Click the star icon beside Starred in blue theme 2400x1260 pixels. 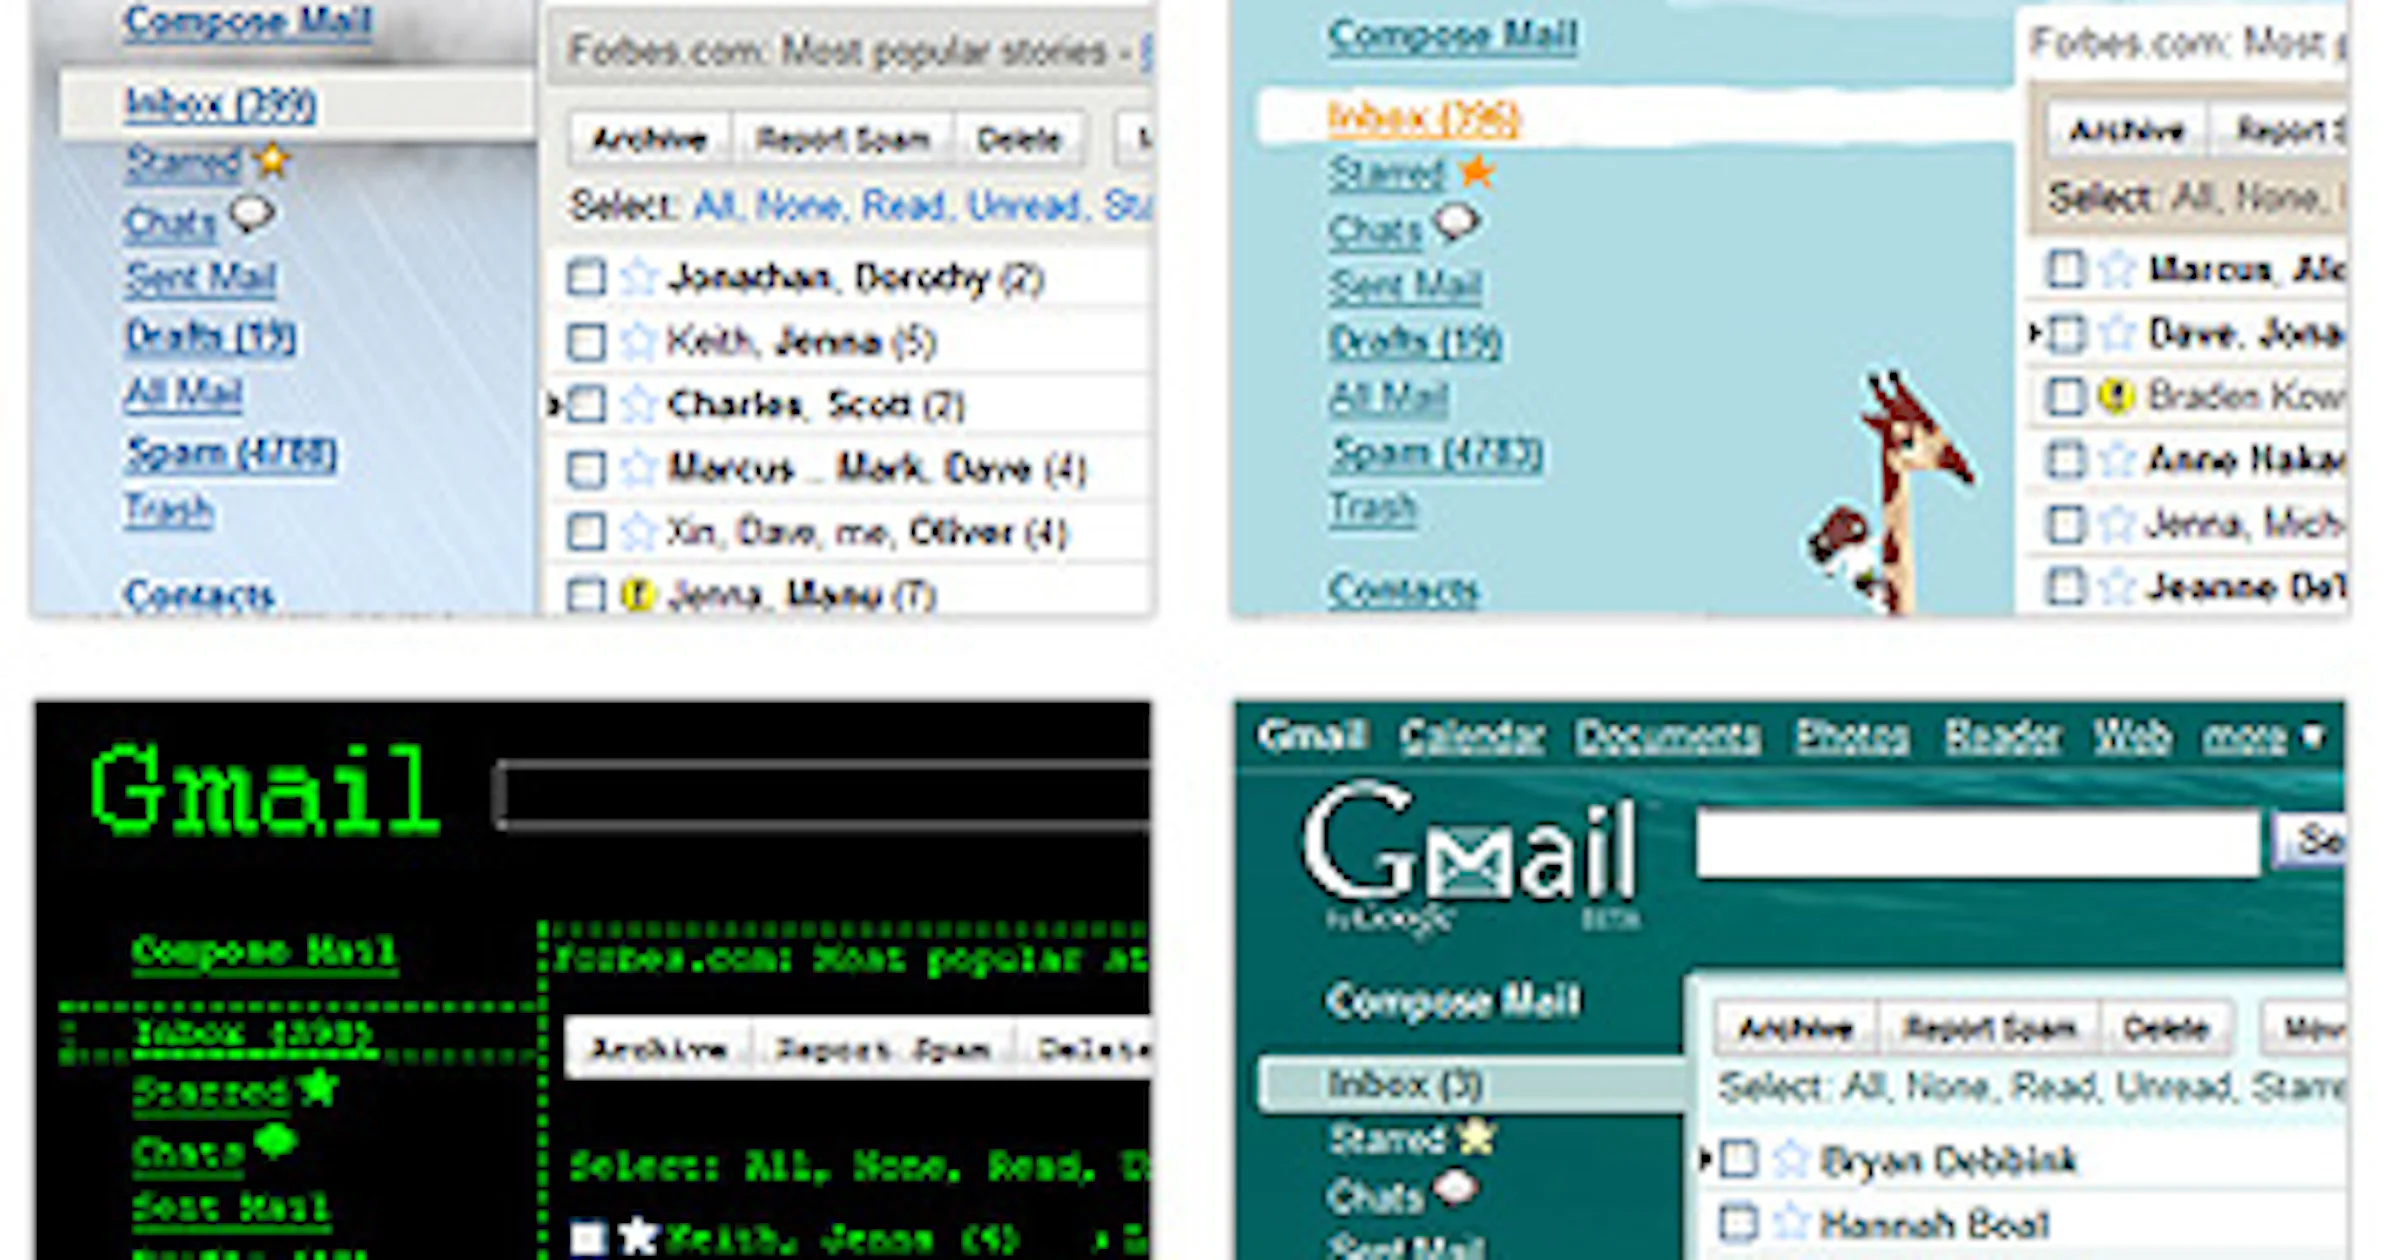[x=272, y=160]
